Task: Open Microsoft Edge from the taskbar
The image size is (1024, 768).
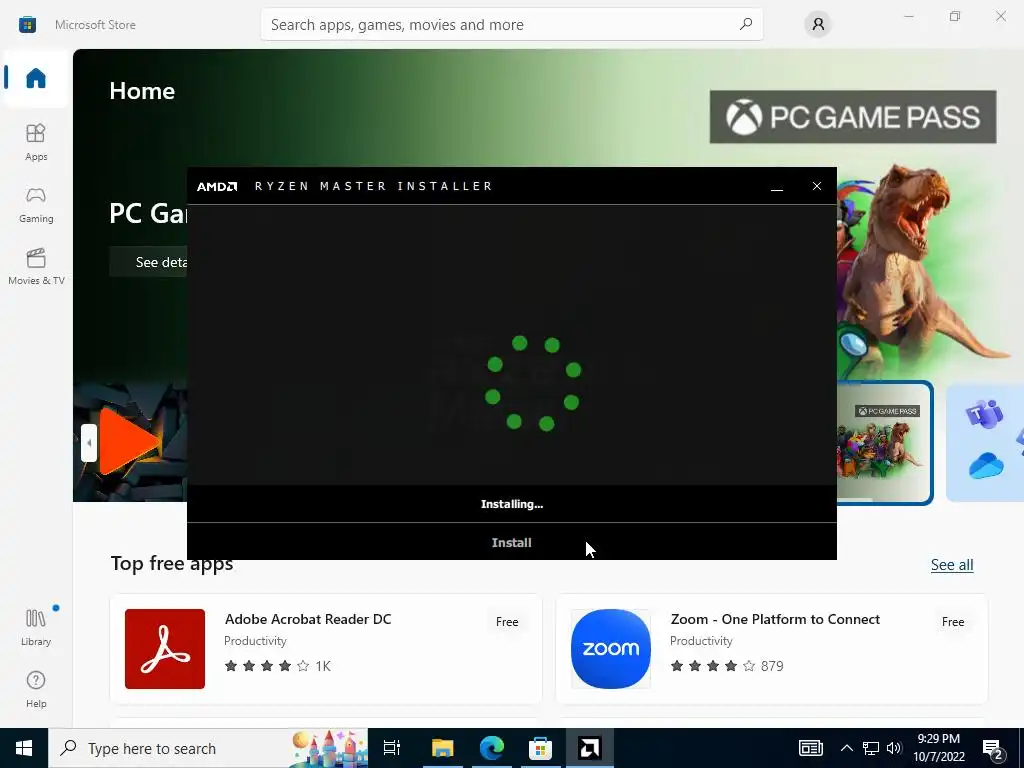Action: point(492,748)
